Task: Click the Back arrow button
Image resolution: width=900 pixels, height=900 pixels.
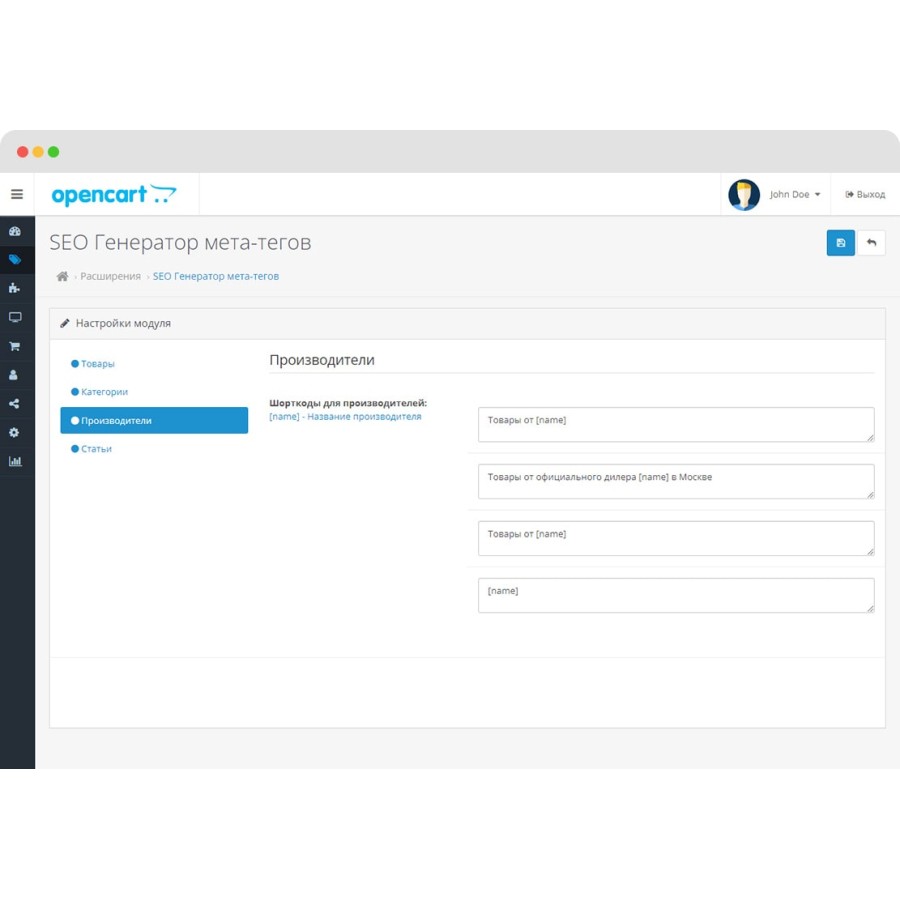Action: pyautogui.click(x=871, y=243)
